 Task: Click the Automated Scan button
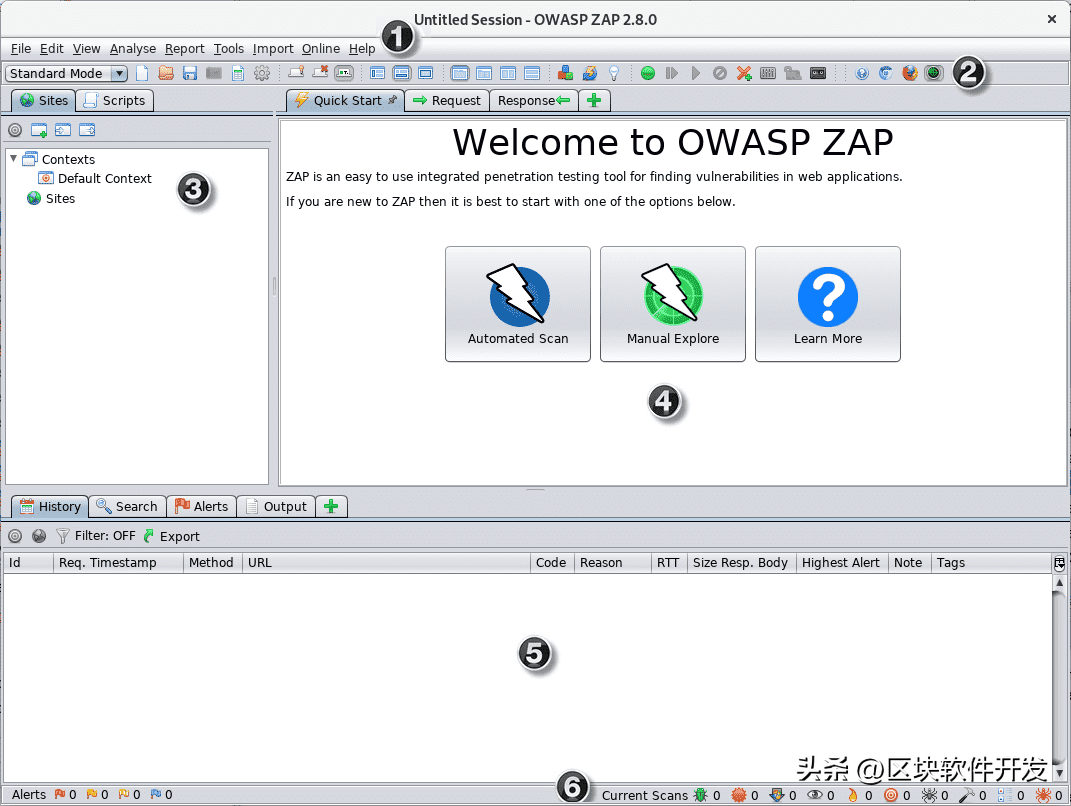(x=518, y=304)
